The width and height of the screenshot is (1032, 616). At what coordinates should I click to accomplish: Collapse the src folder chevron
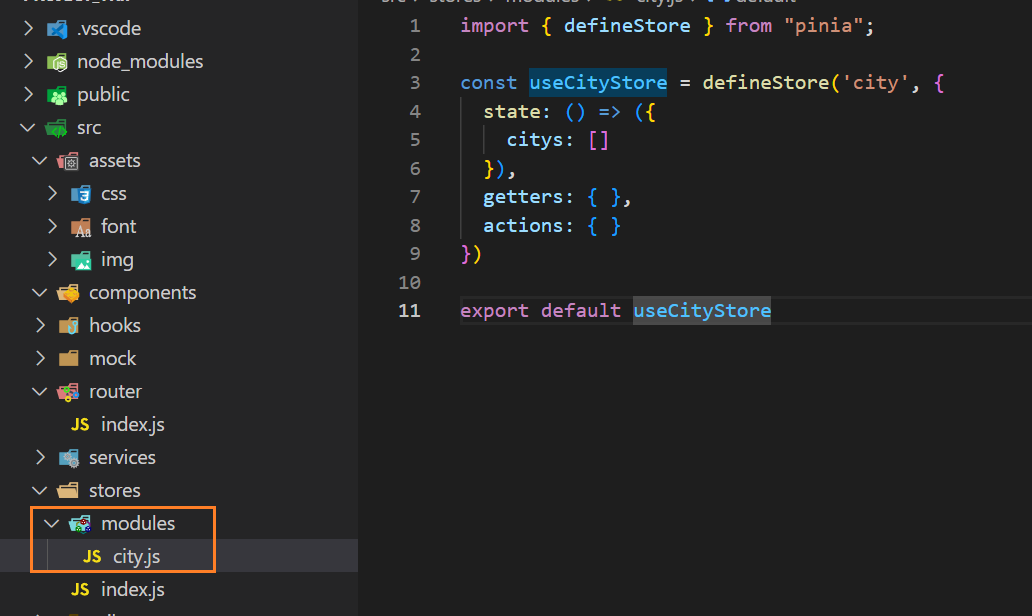click(28, 128)
